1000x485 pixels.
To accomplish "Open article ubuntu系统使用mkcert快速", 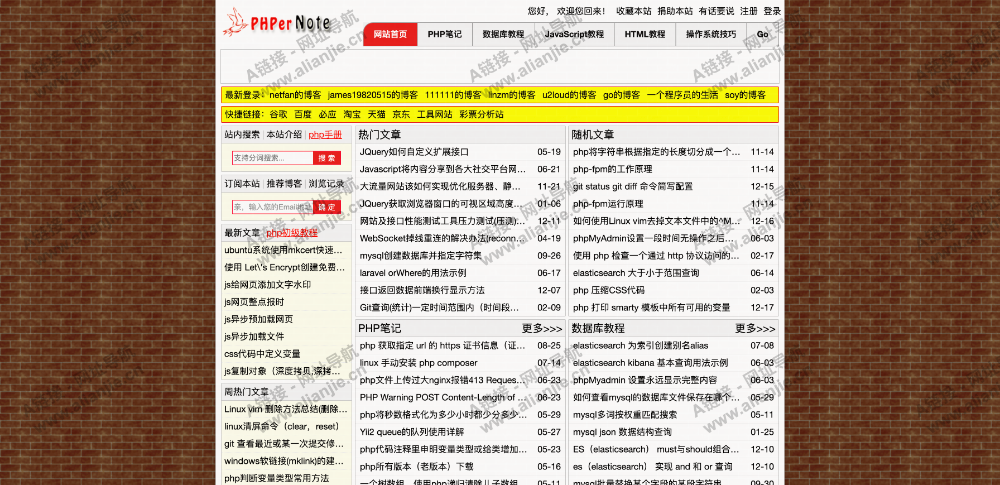I will [284, 250].
